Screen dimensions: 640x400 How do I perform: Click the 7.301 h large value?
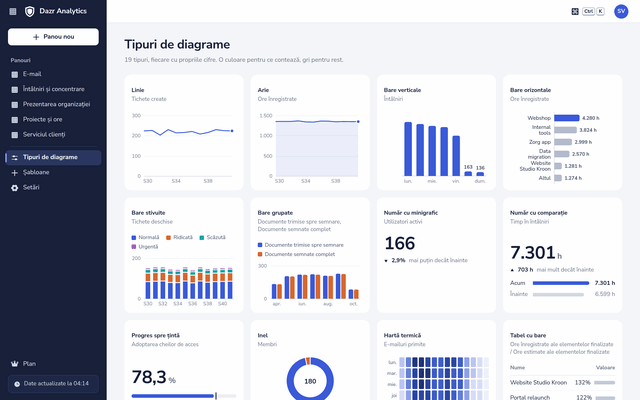[x=536, y=253]
